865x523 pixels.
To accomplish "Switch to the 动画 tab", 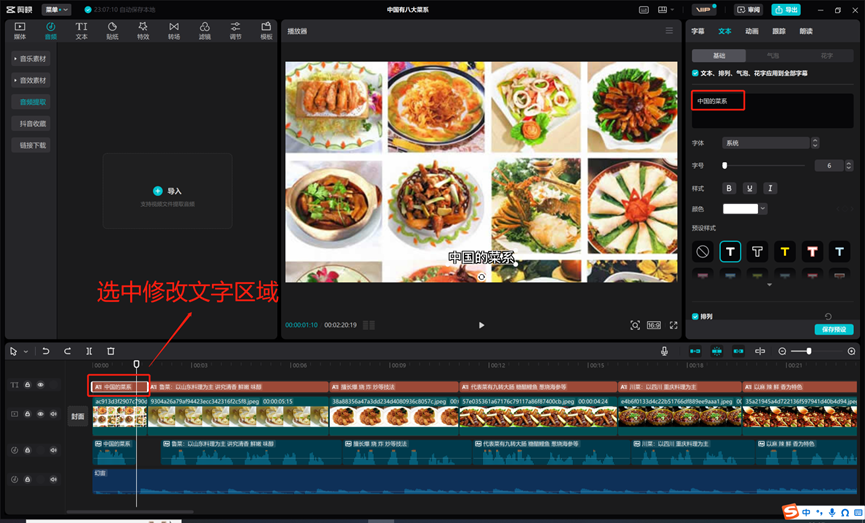I will tap(752, 31).
